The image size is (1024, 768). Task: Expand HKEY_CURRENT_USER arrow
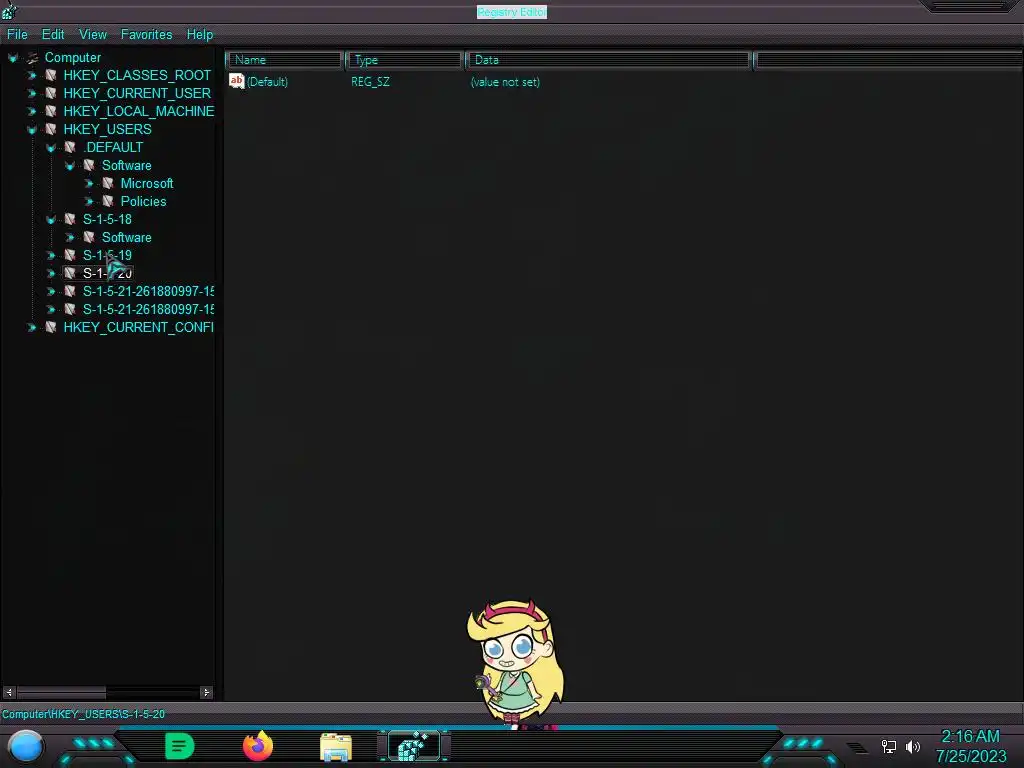coord(31,93)
